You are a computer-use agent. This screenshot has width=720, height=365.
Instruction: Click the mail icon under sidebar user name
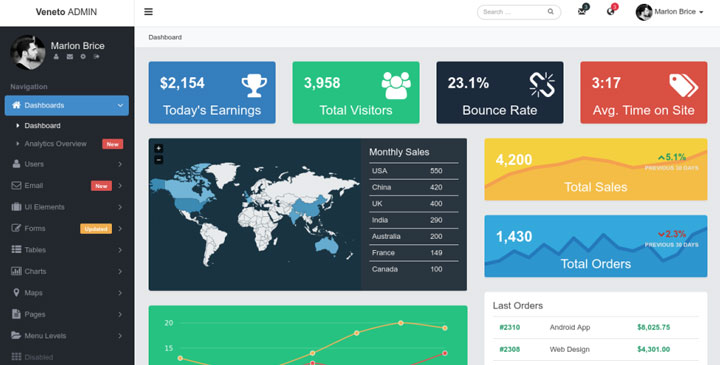pyautogui.click(x=70, y=57)
